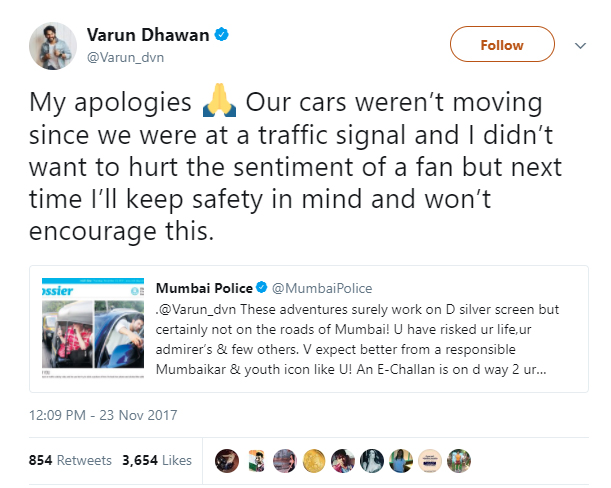The height and width of the screenshot is (488, 611).
Task: Click the Indian flag liker avatar
Action: click(256, 461)
